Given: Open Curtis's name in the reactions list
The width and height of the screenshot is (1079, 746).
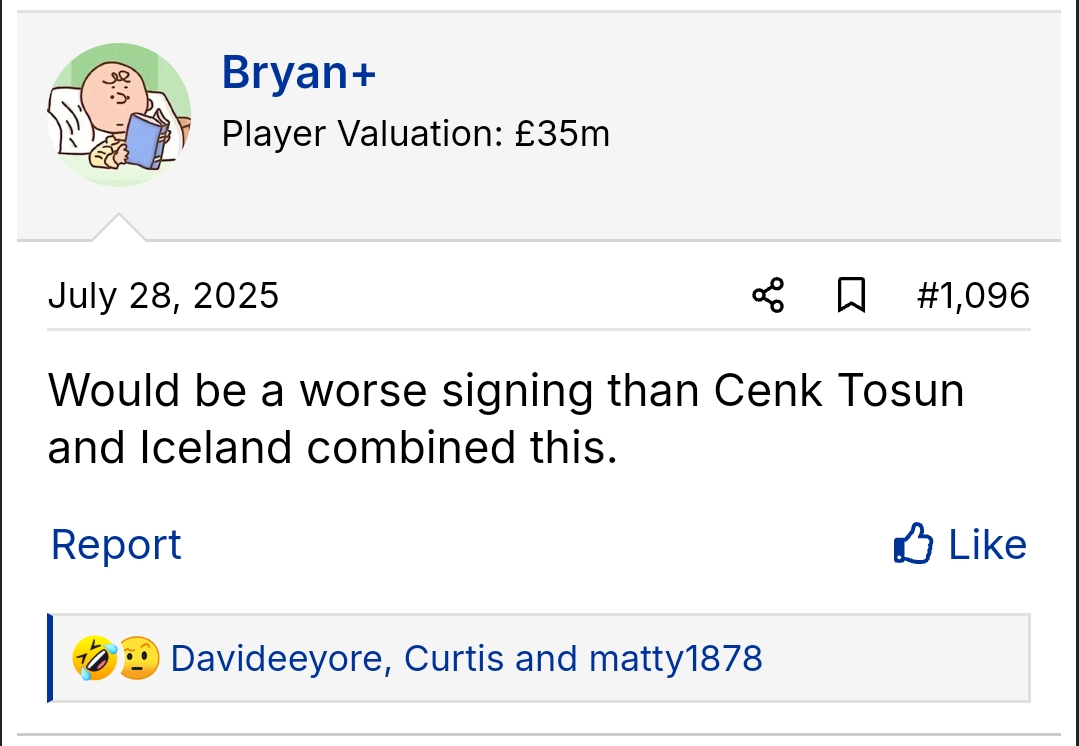Looking at the screenshot, I should click(456, 659).
